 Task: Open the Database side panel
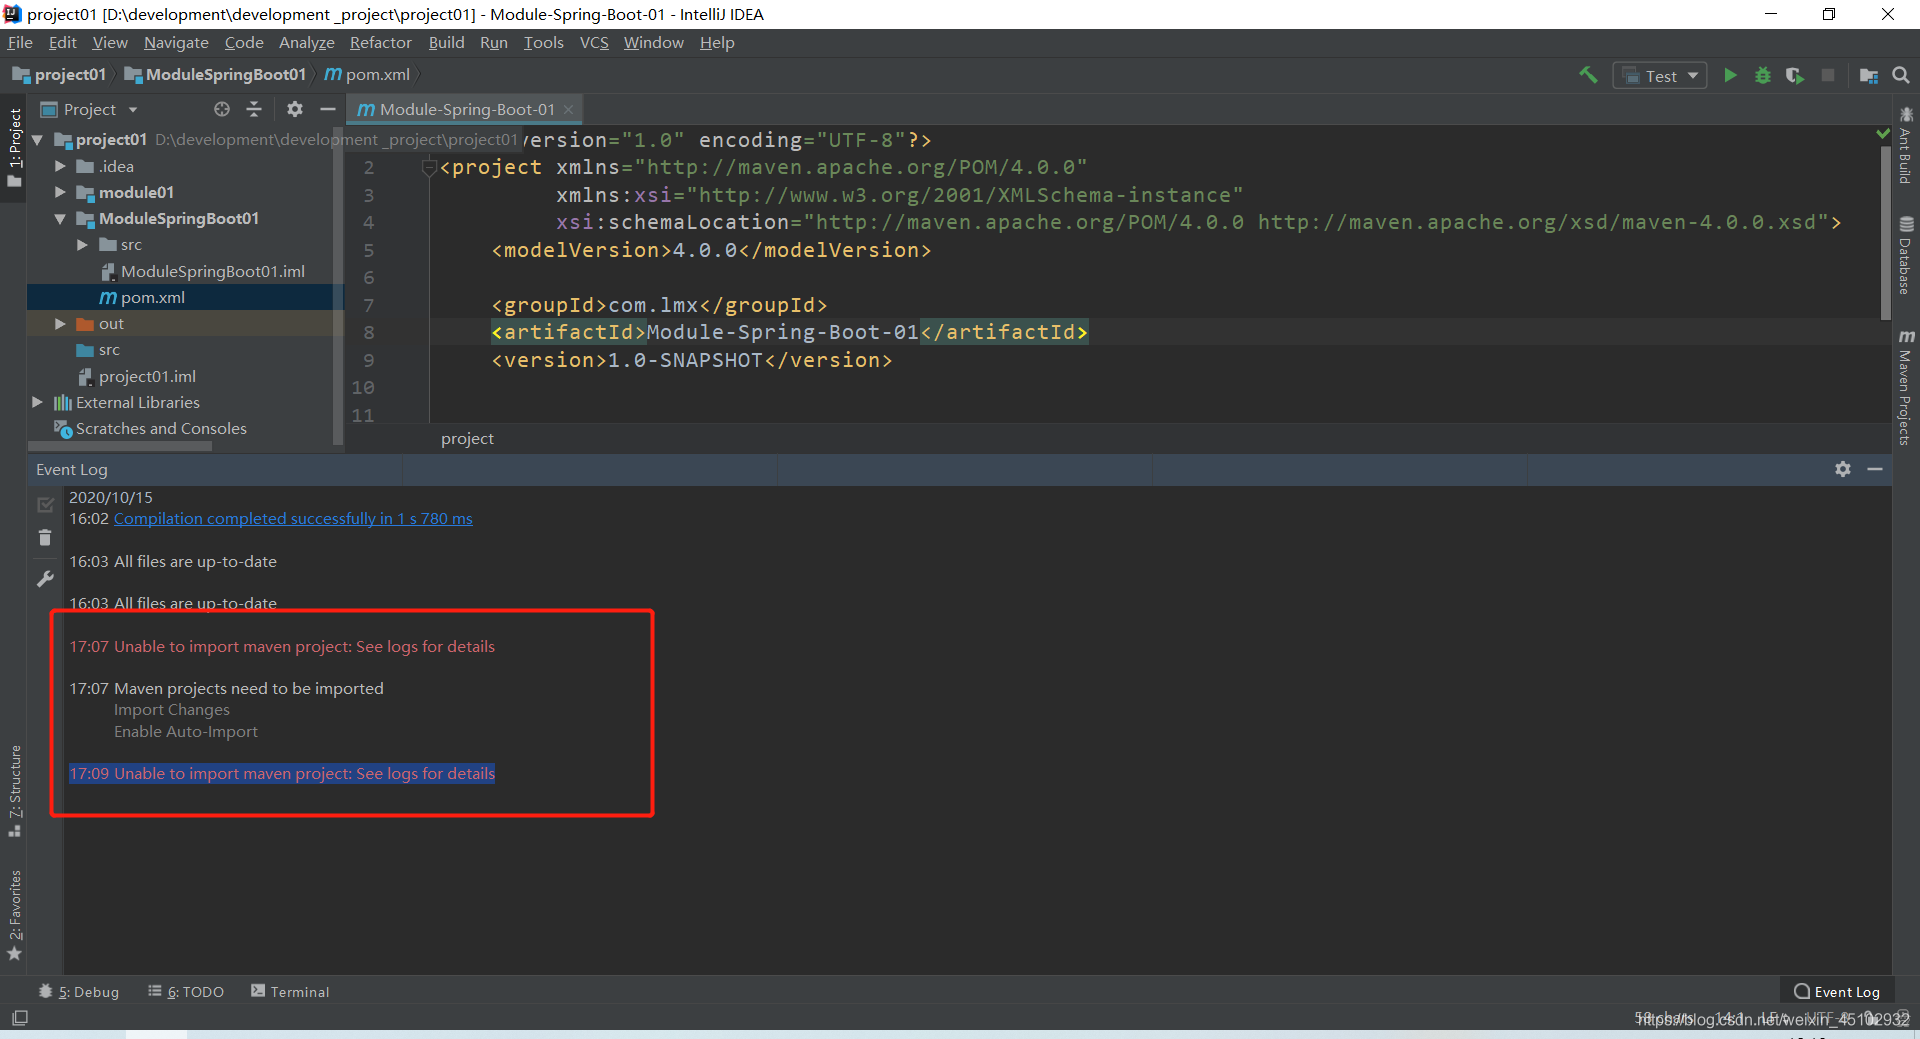click(x=1906, y=256)
